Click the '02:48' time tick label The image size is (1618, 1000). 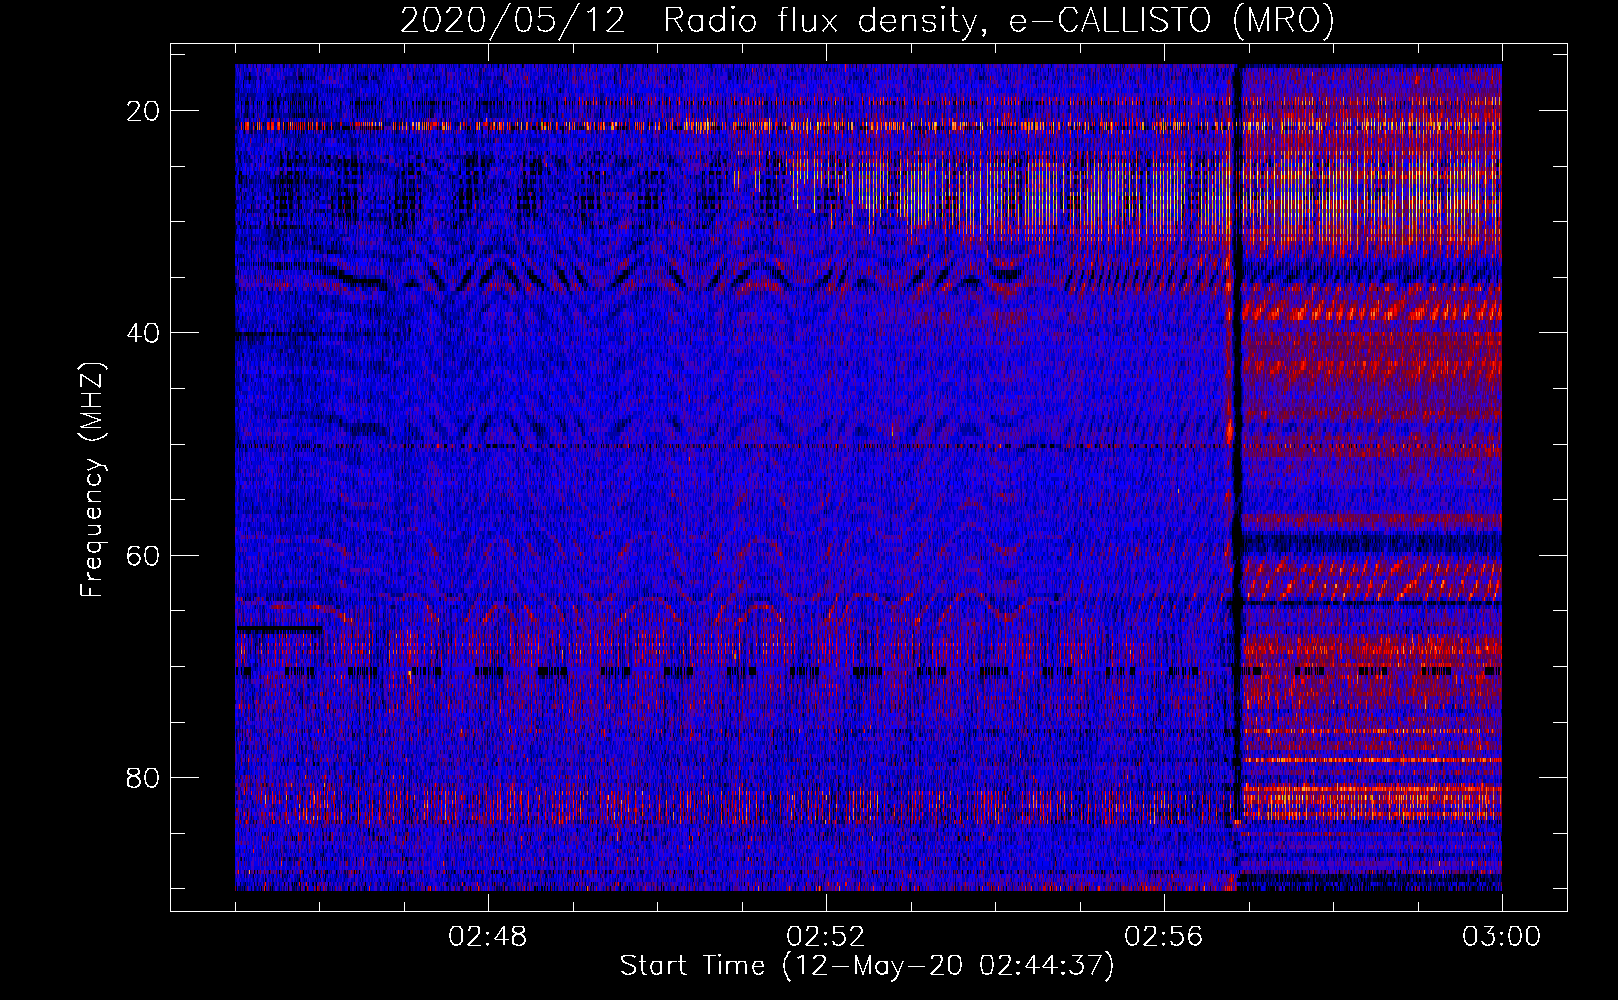(488, 937)
